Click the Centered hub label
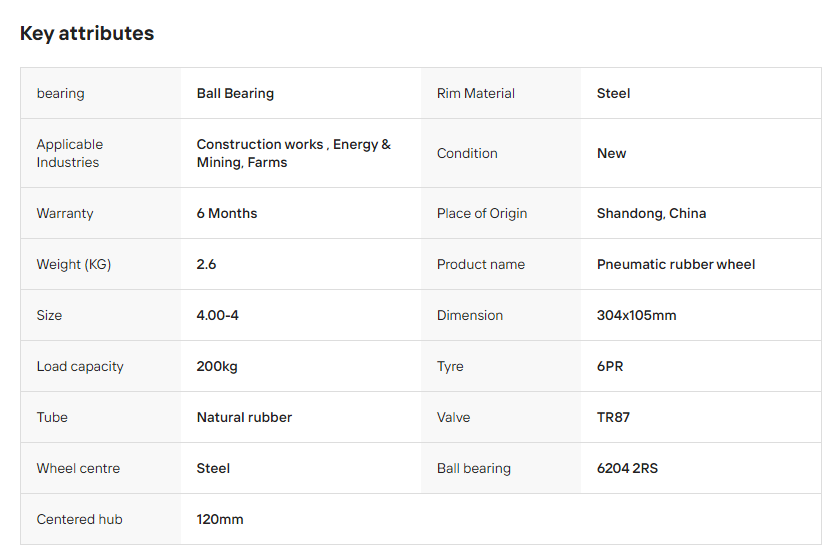Viewport: 838px width, 555px height. click(x=80, y=519)
